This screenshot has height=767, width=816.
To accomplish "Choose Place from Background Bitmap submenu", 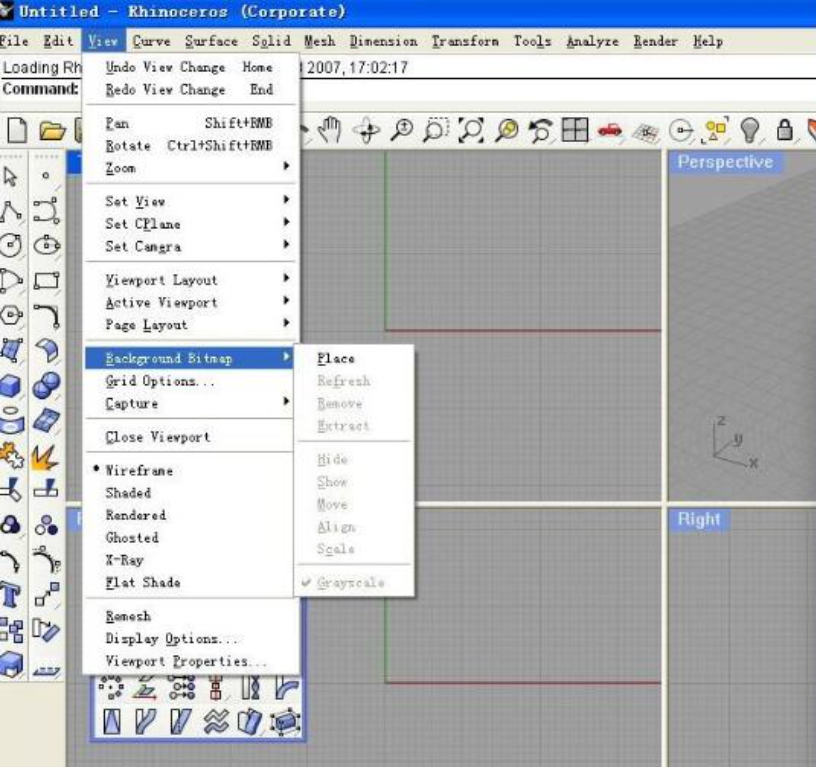I will [x=336, y=358].
